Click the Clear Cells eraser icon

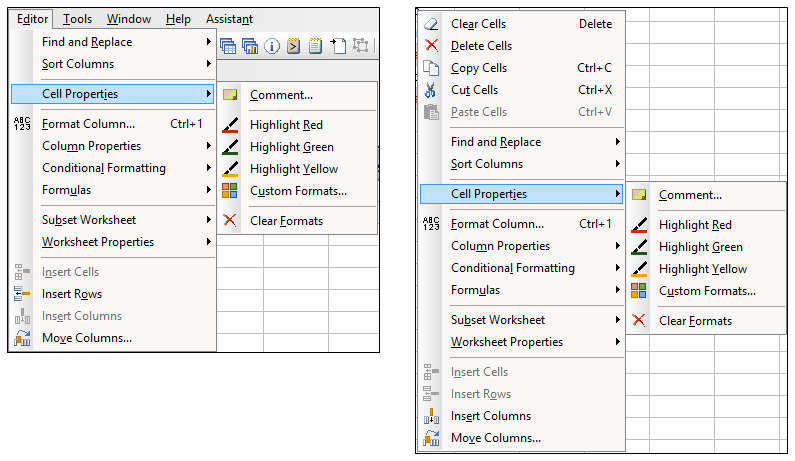431,24
